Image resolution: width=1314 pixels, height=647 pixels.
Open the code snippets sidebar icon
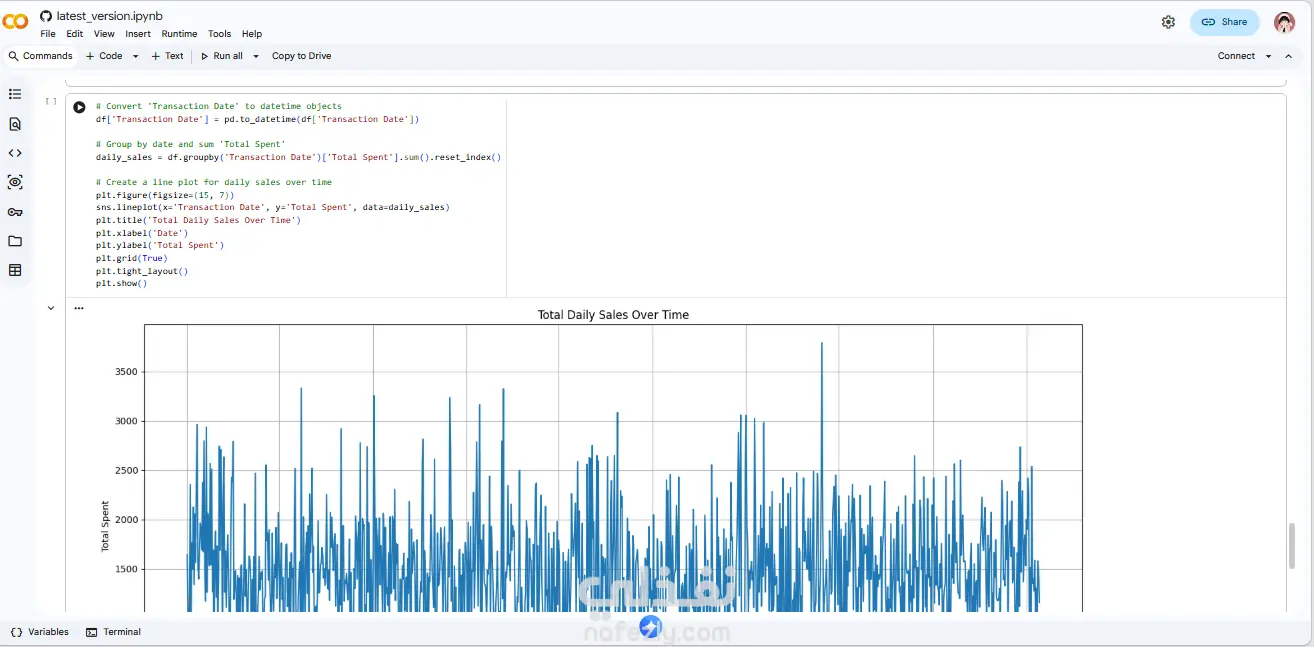click(x=15, y=153)
